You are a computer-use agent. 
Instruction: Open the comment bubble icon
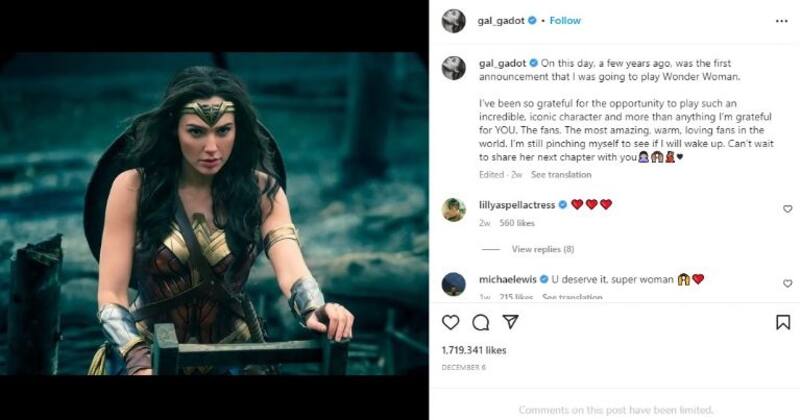(481, 322)
